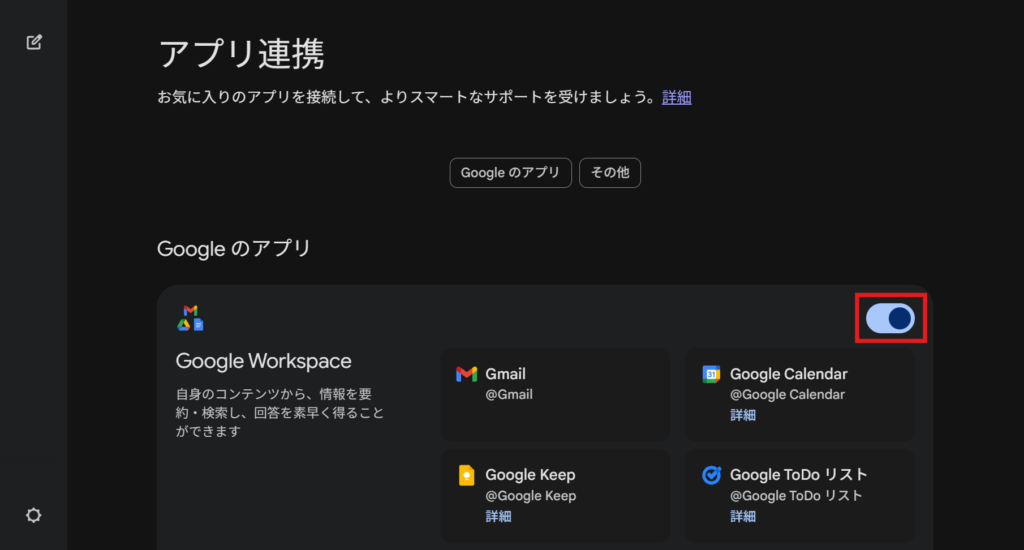The height and width of the screenshot is (550, 1024).
Task: Toggle off the Google Workspace switch
Action: tap(890, 318)
